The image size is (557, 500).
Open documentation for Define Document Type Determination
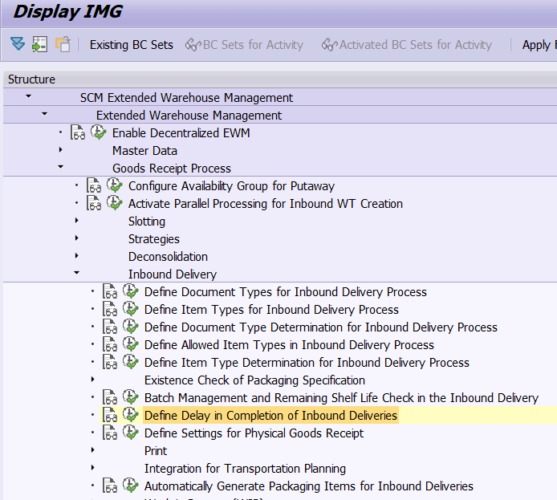[x=110, y=327]
